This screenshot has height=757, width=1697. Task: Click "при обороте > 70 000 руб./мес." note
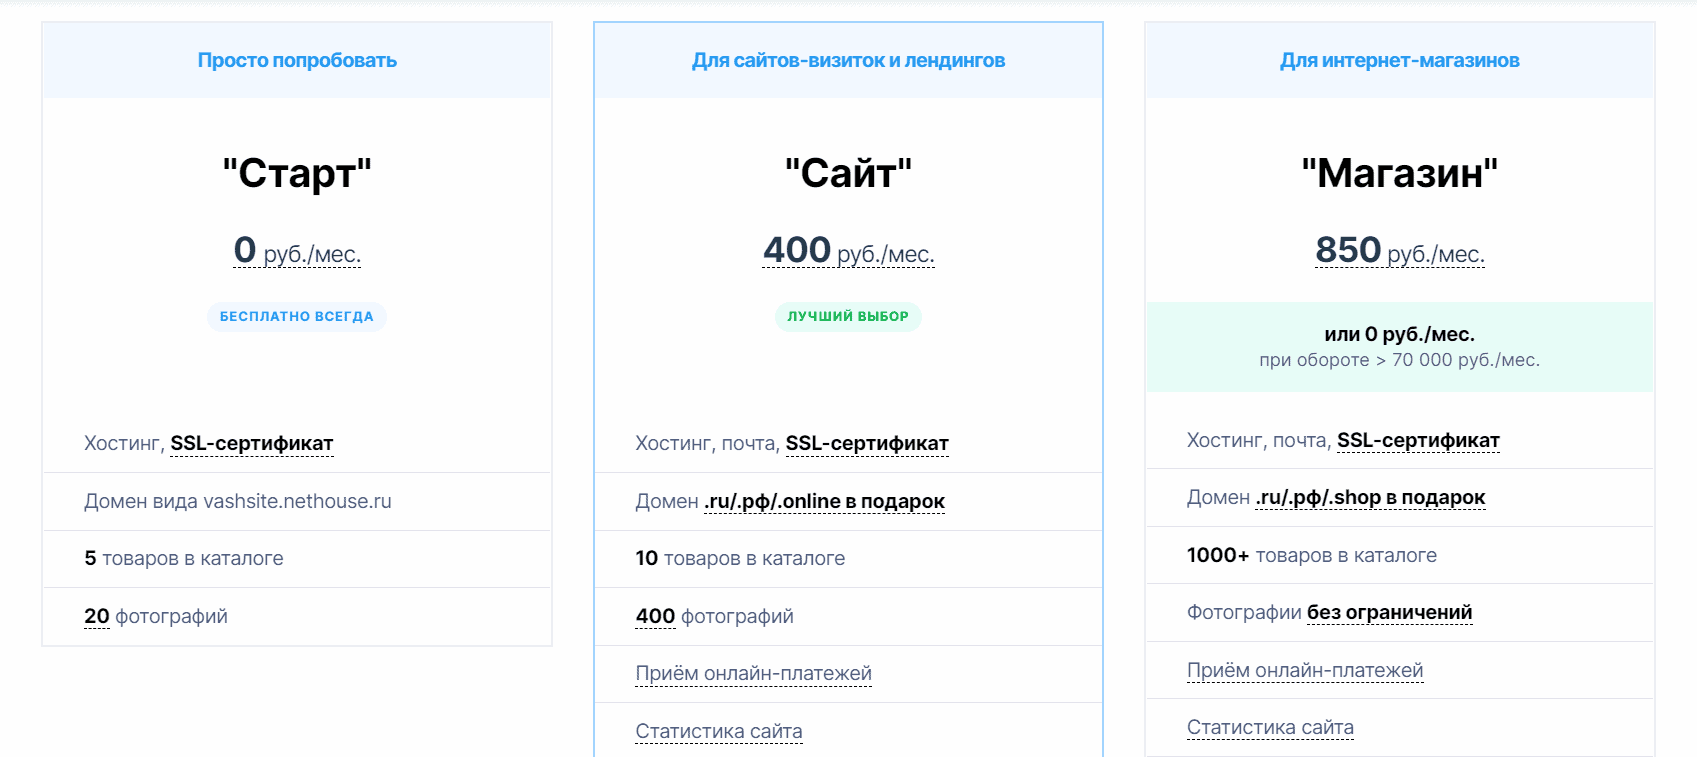point(1400,360)
